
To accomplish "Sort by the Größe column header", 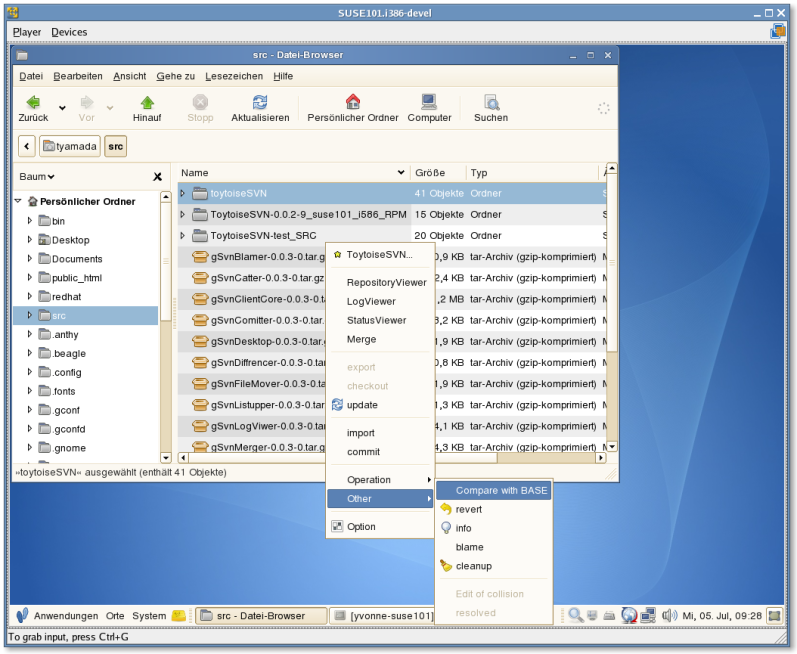I will (x=438, y=173).
